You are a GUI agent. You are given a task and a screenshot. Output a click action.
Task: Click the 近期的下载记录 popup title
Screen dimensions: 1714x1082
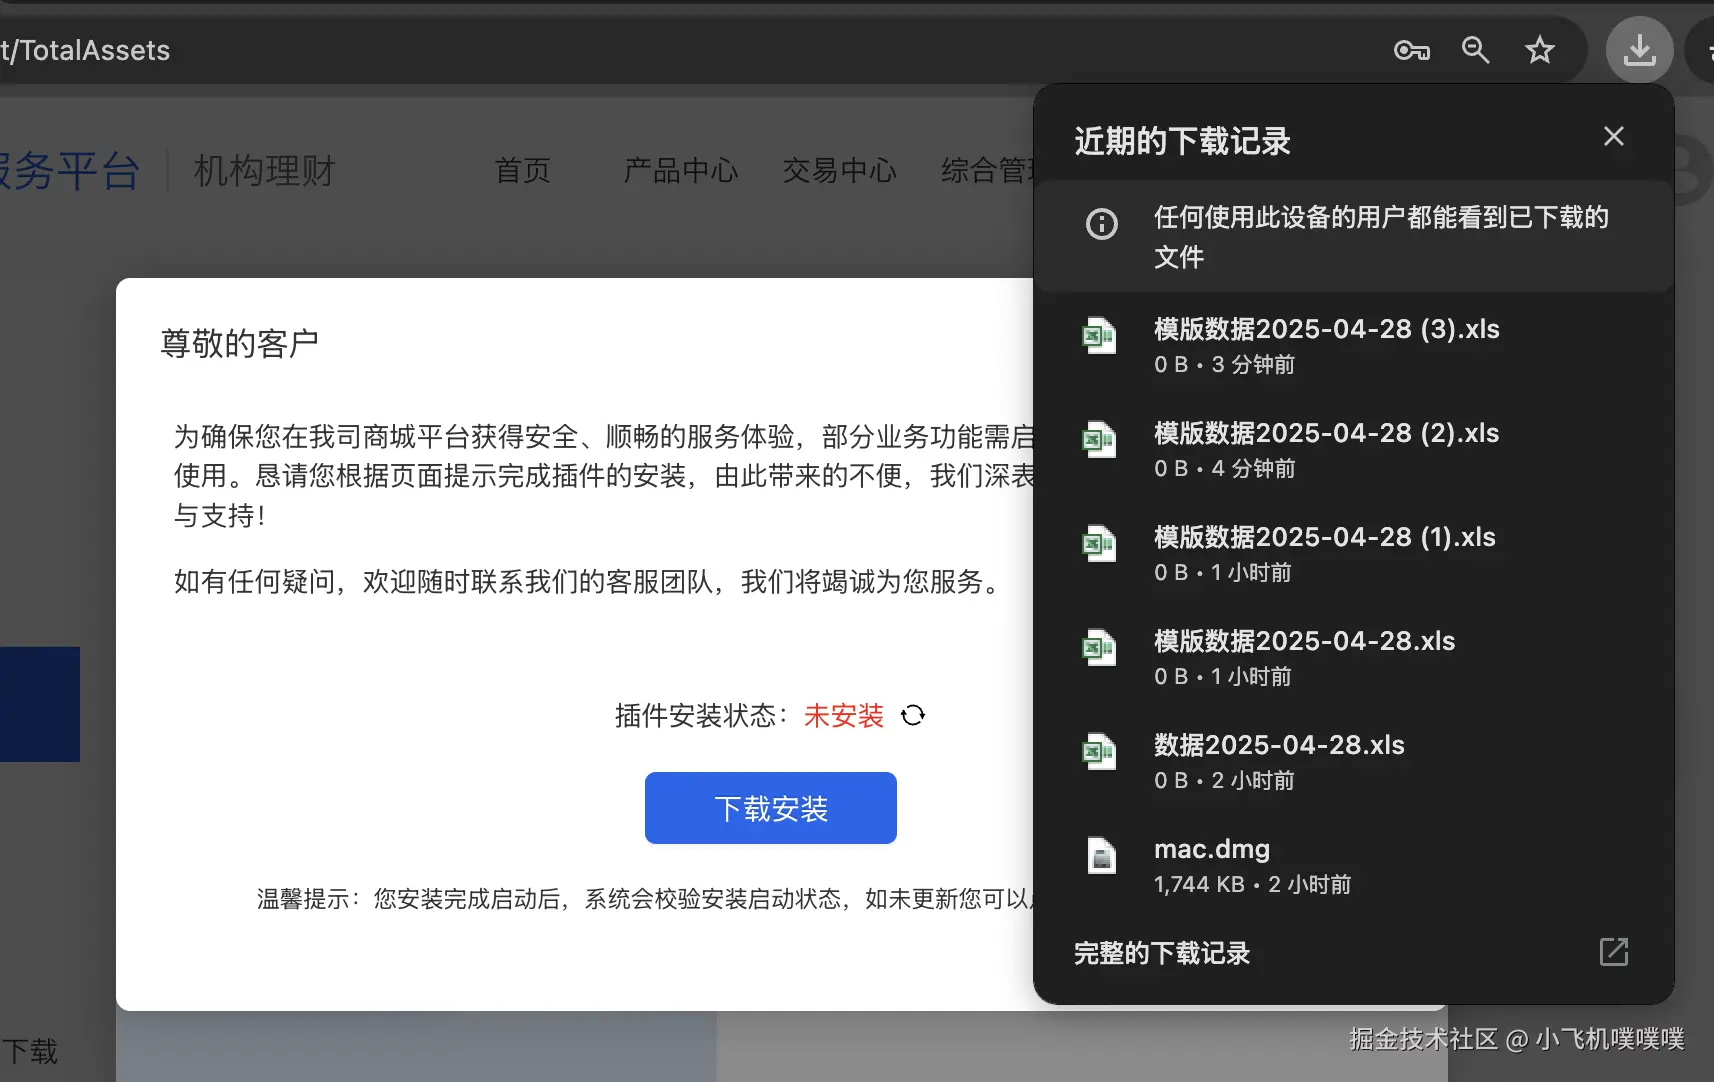[x=1182, y=141]
